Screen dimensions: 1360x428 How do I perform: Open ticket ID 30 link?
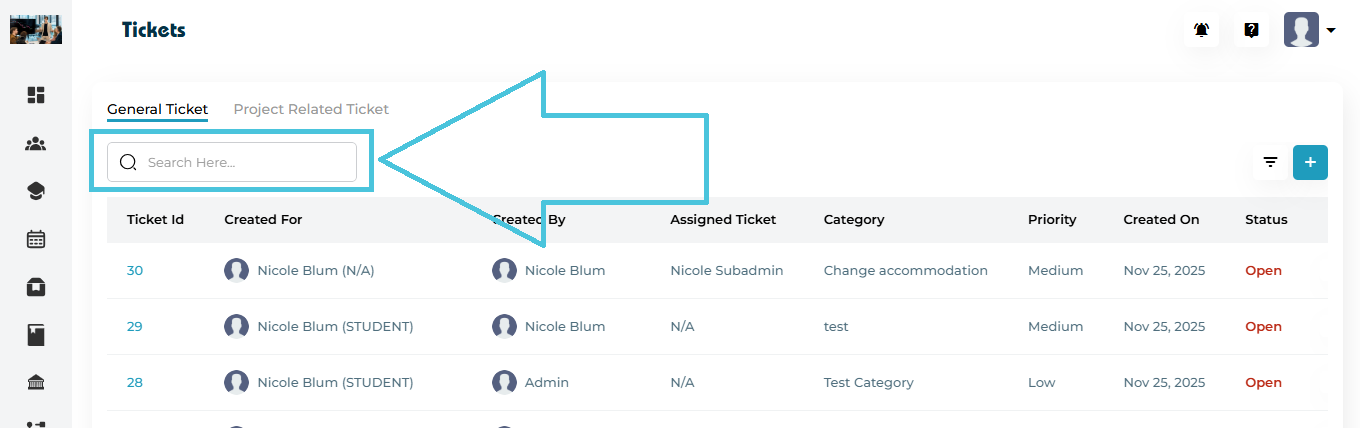[135, 271]
